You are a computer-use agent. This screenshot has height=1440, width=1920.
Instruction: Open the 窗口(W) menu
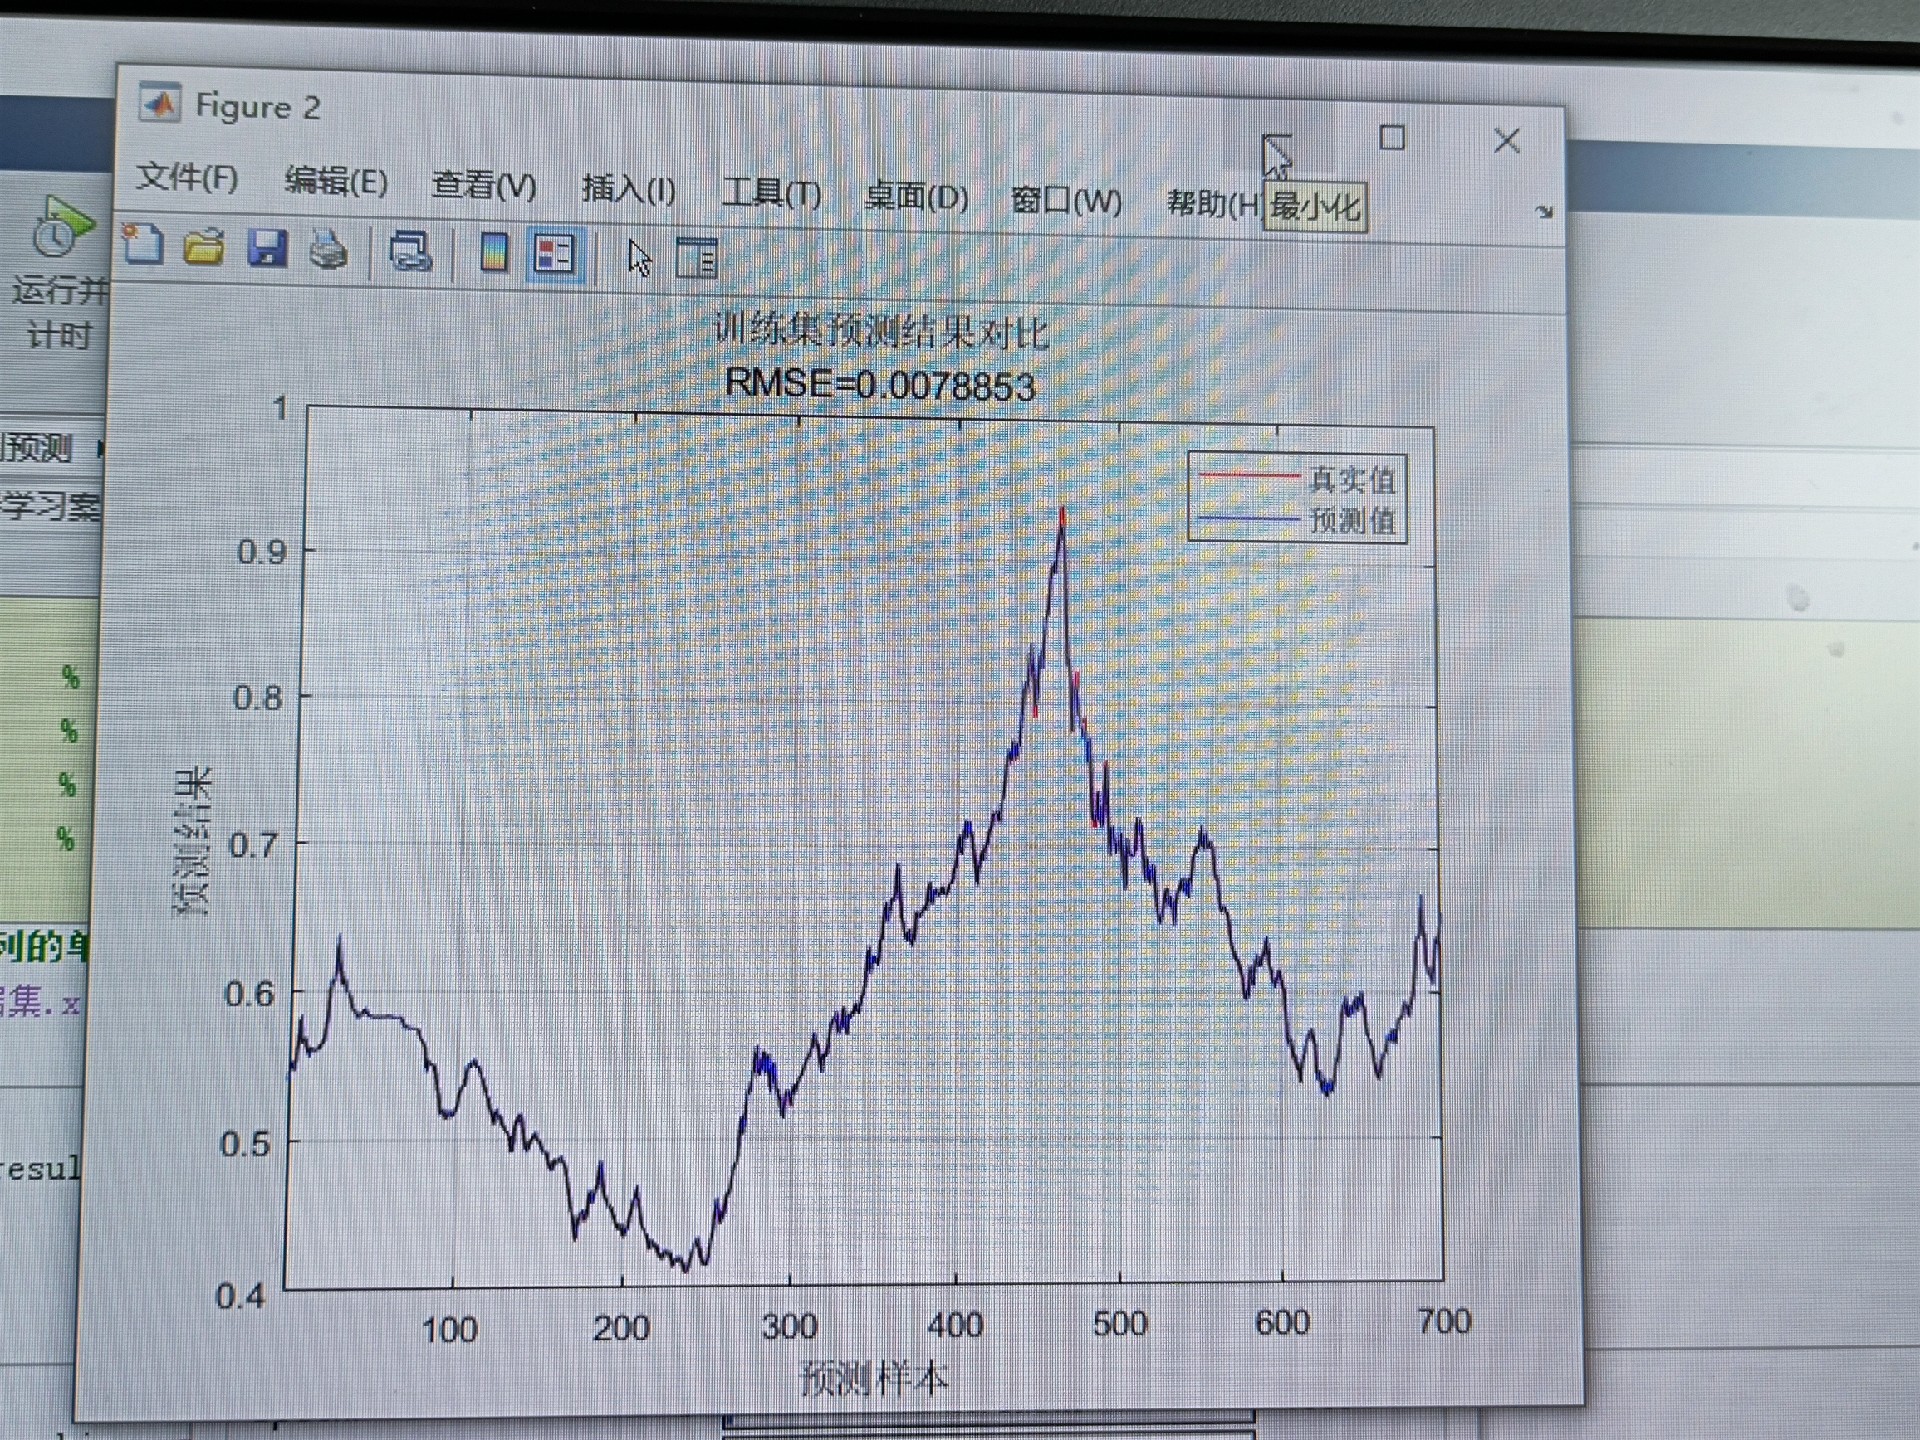tap(1066, 201)
